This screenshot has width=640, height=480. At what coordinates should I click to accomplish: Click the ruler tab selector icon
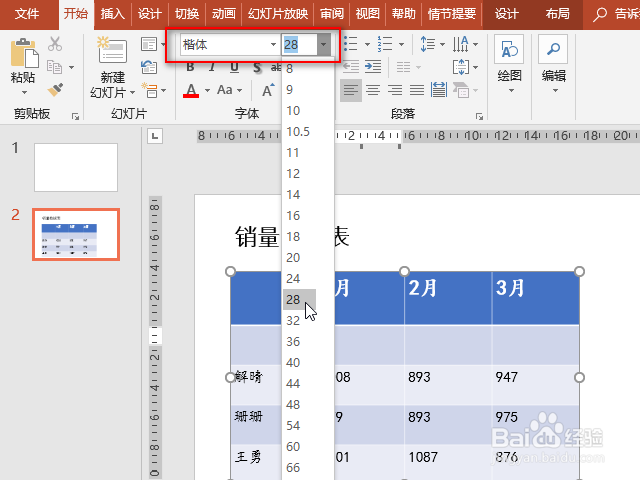point(155,136)
